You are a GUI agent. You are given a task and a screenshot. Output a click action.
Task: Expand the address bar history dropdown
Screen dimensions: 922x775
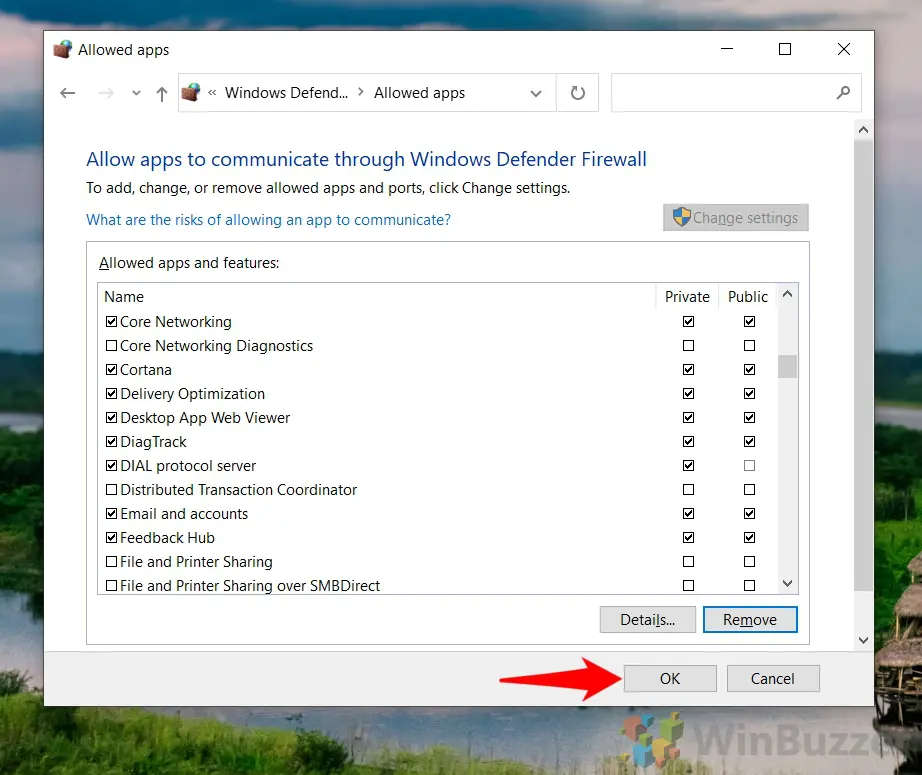536,93
